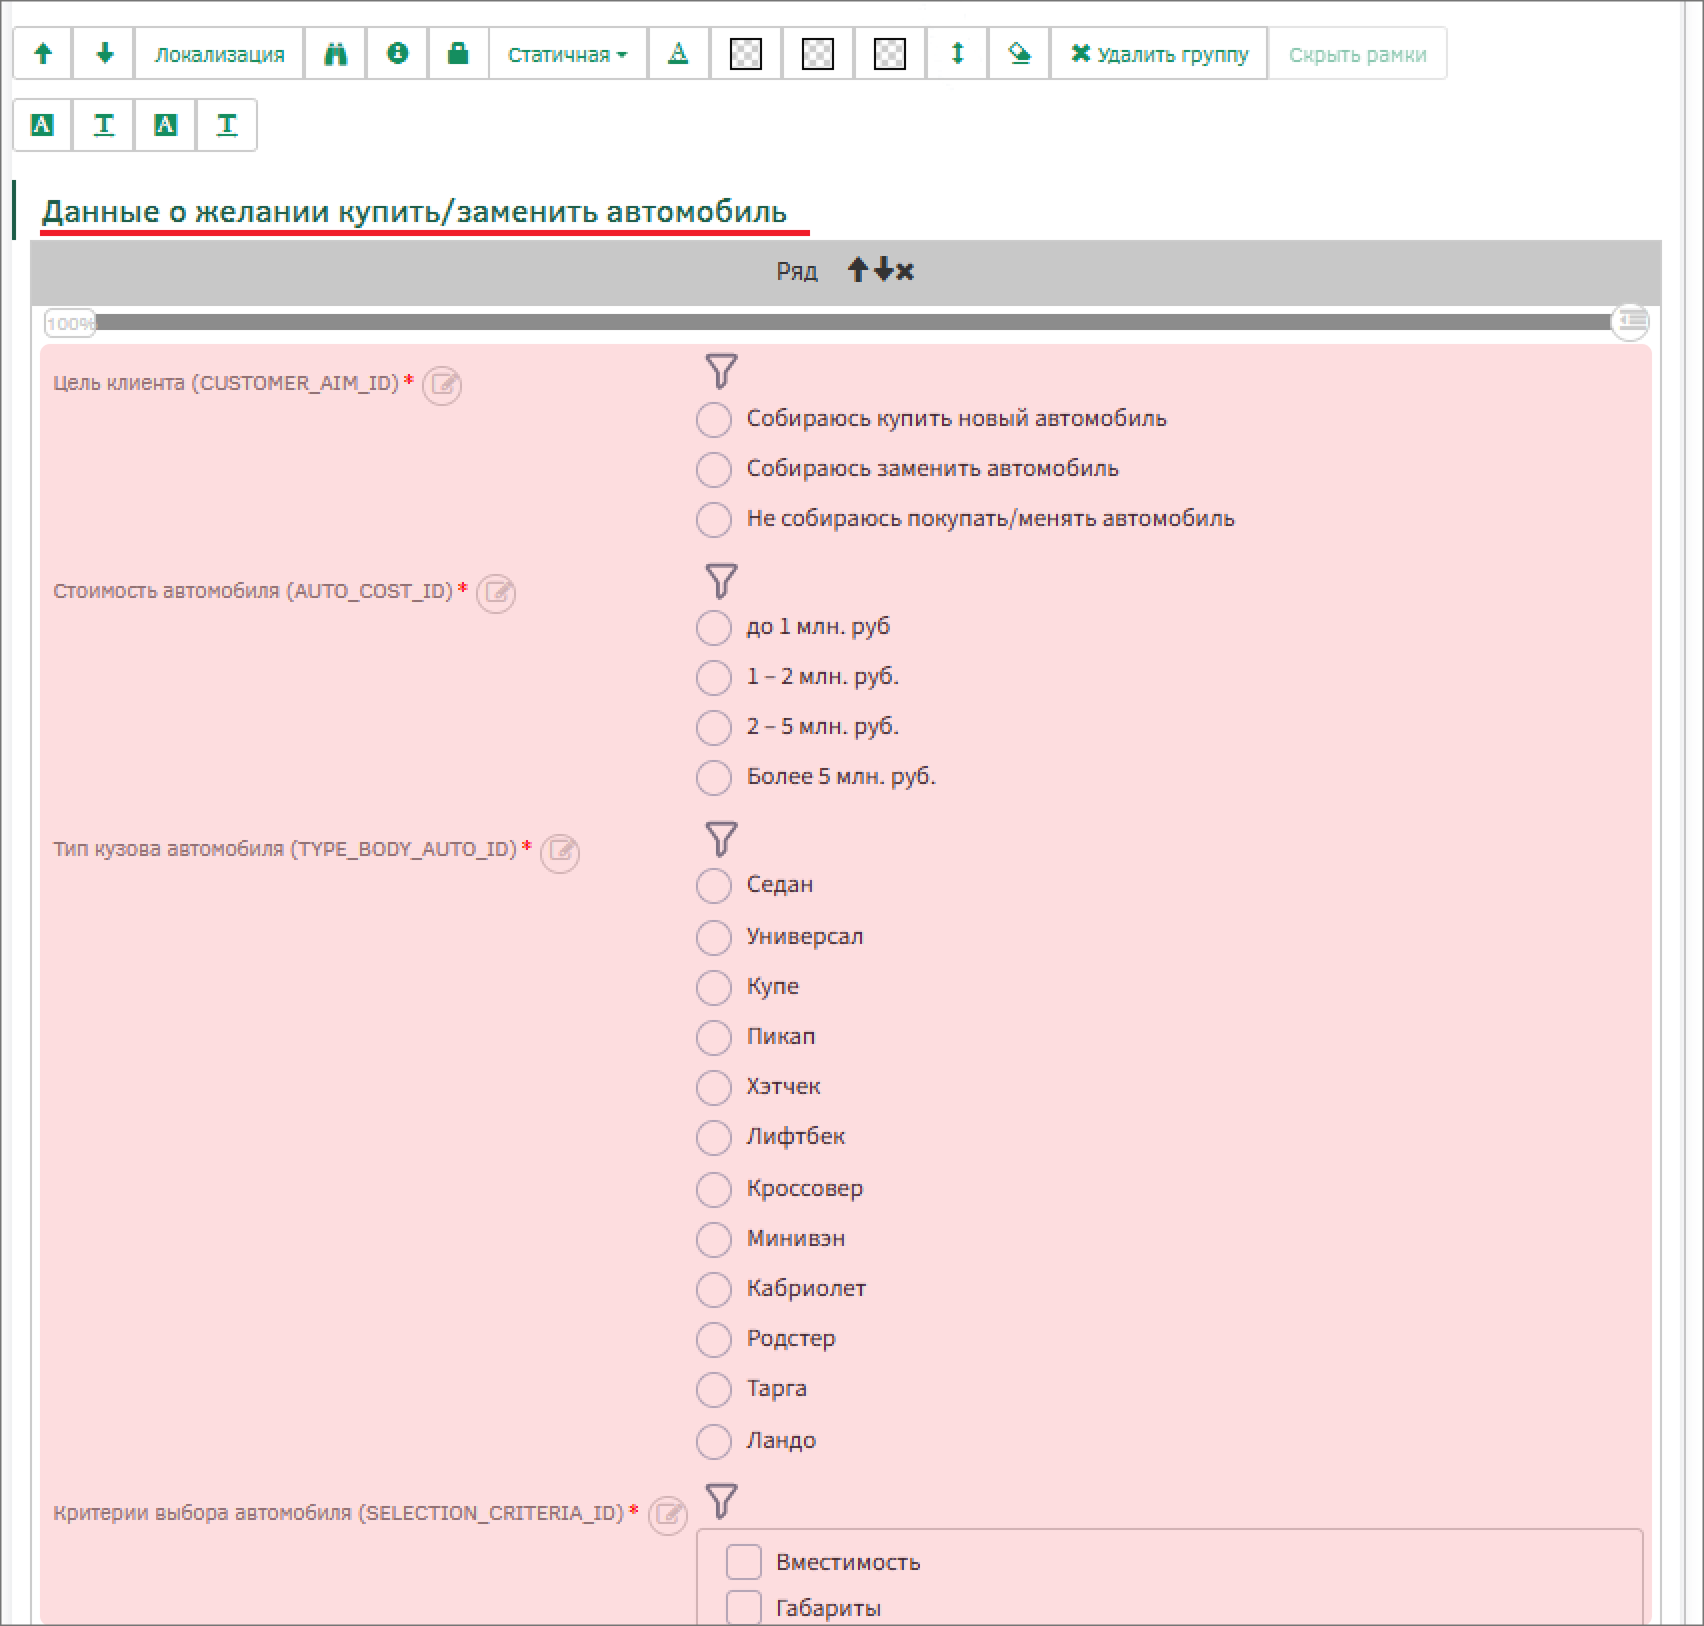This screenshot has width=1704, height=1626.
Task: Check the Вместимость checkbox
Action: coord(744,1561)
